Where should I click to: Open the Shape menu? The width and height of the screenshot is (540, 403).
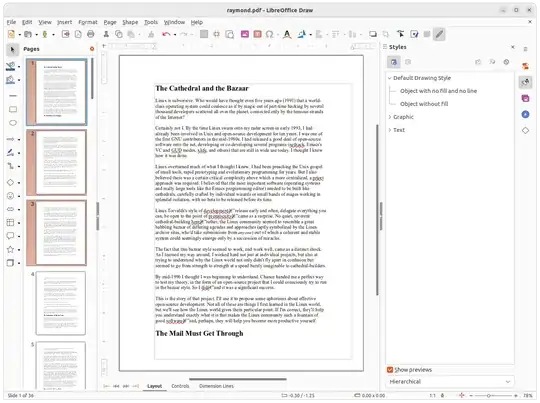click(x=130, y=22)
